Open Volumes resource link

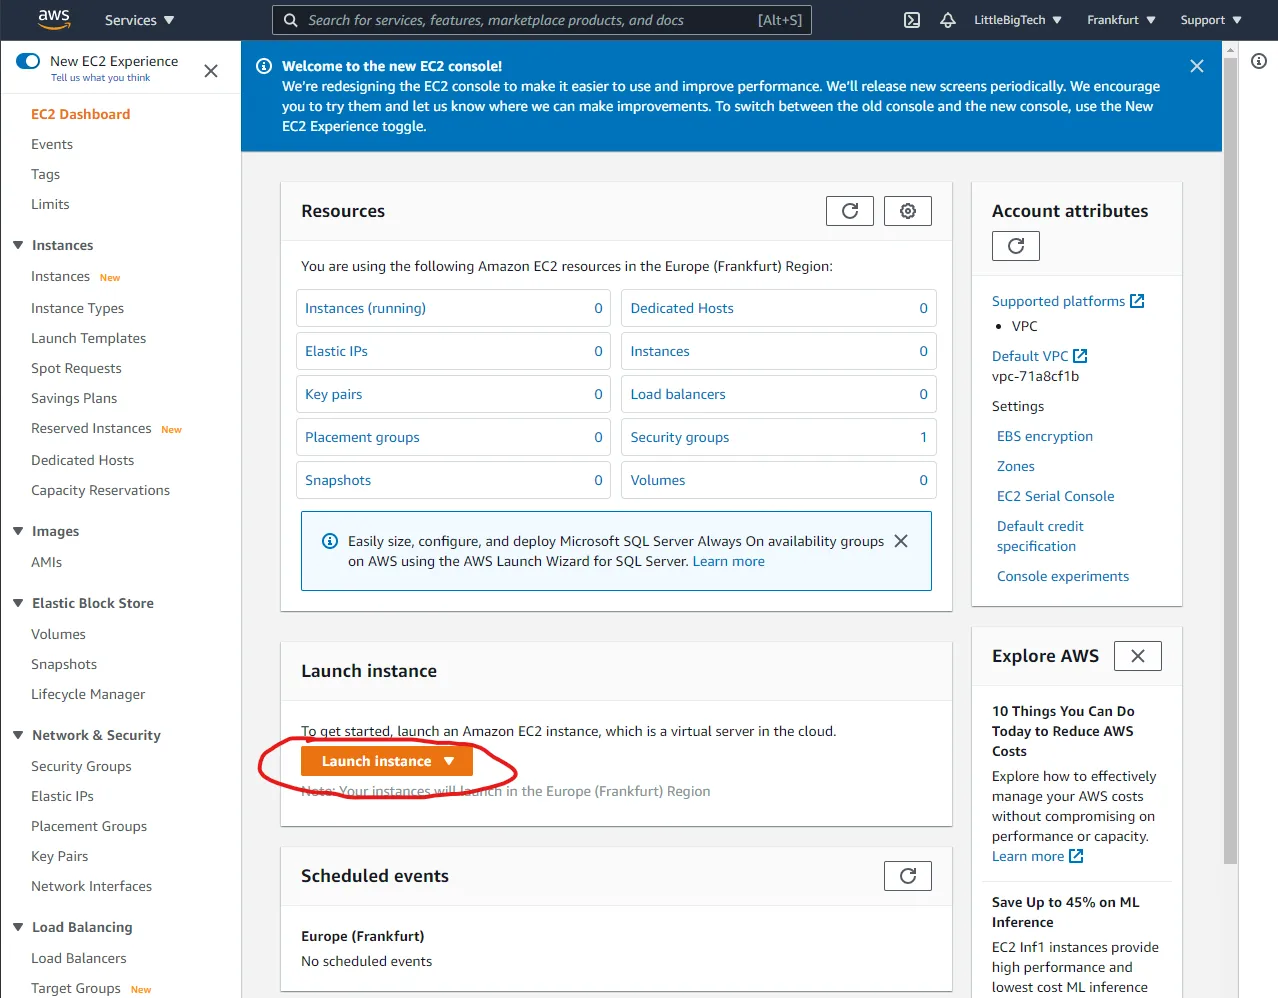click(658, 480)
